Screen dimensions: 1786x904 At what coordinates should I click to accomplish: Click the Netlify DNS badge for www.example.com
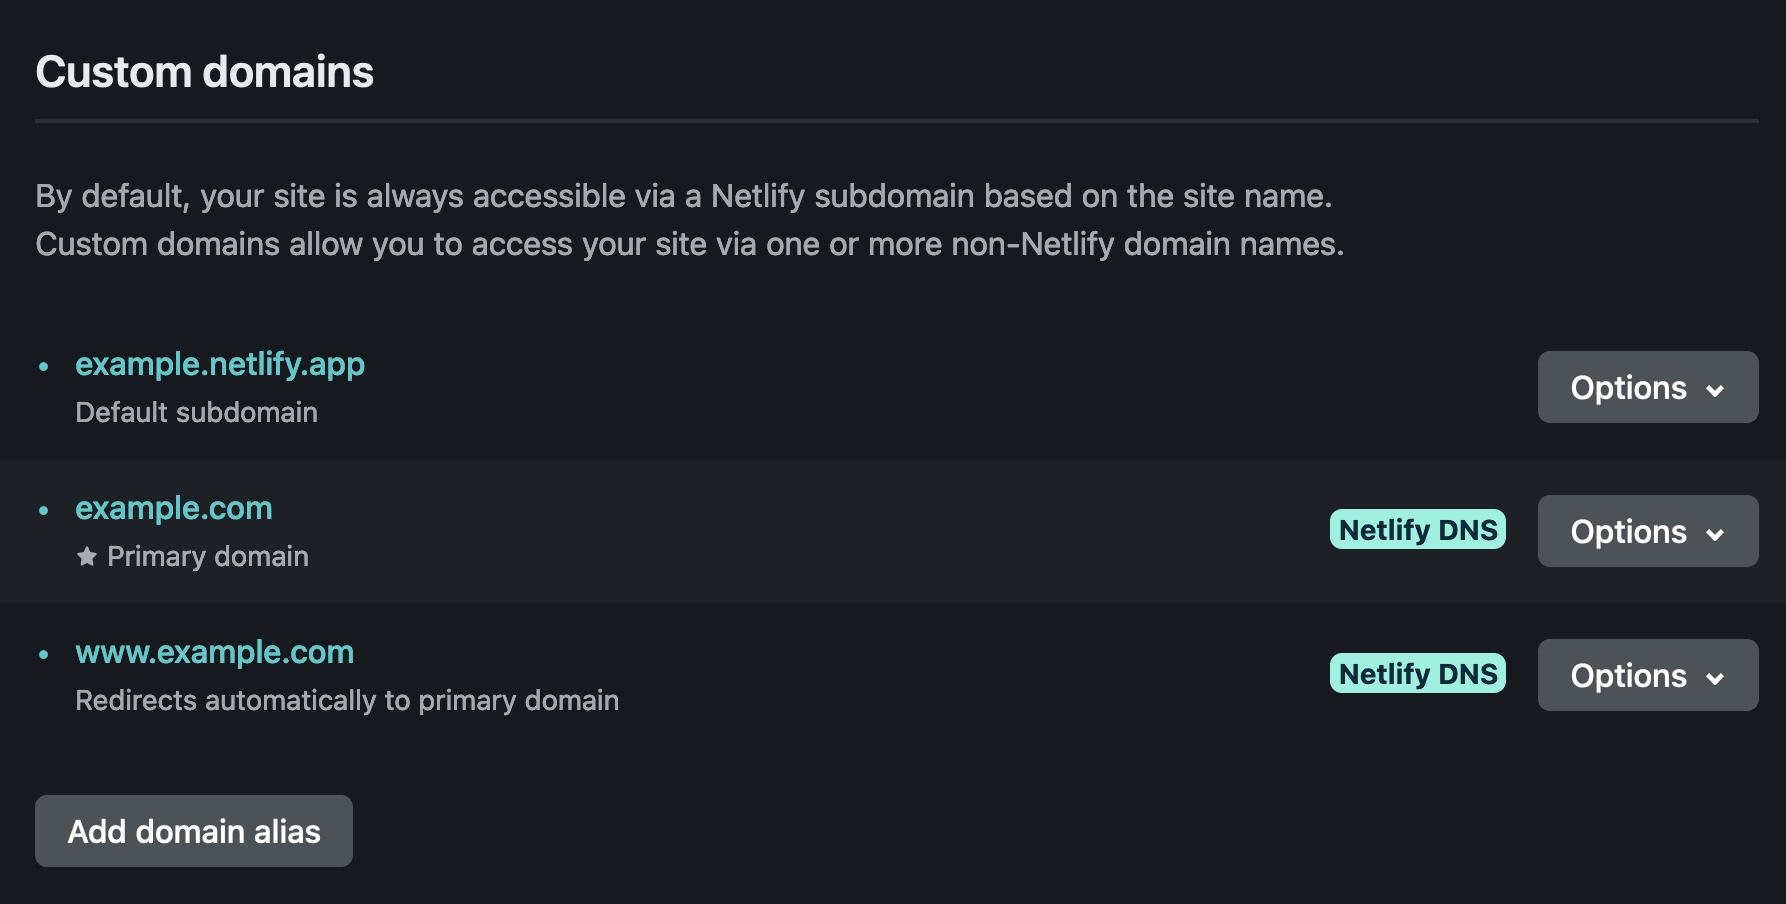pos(1417,674)
